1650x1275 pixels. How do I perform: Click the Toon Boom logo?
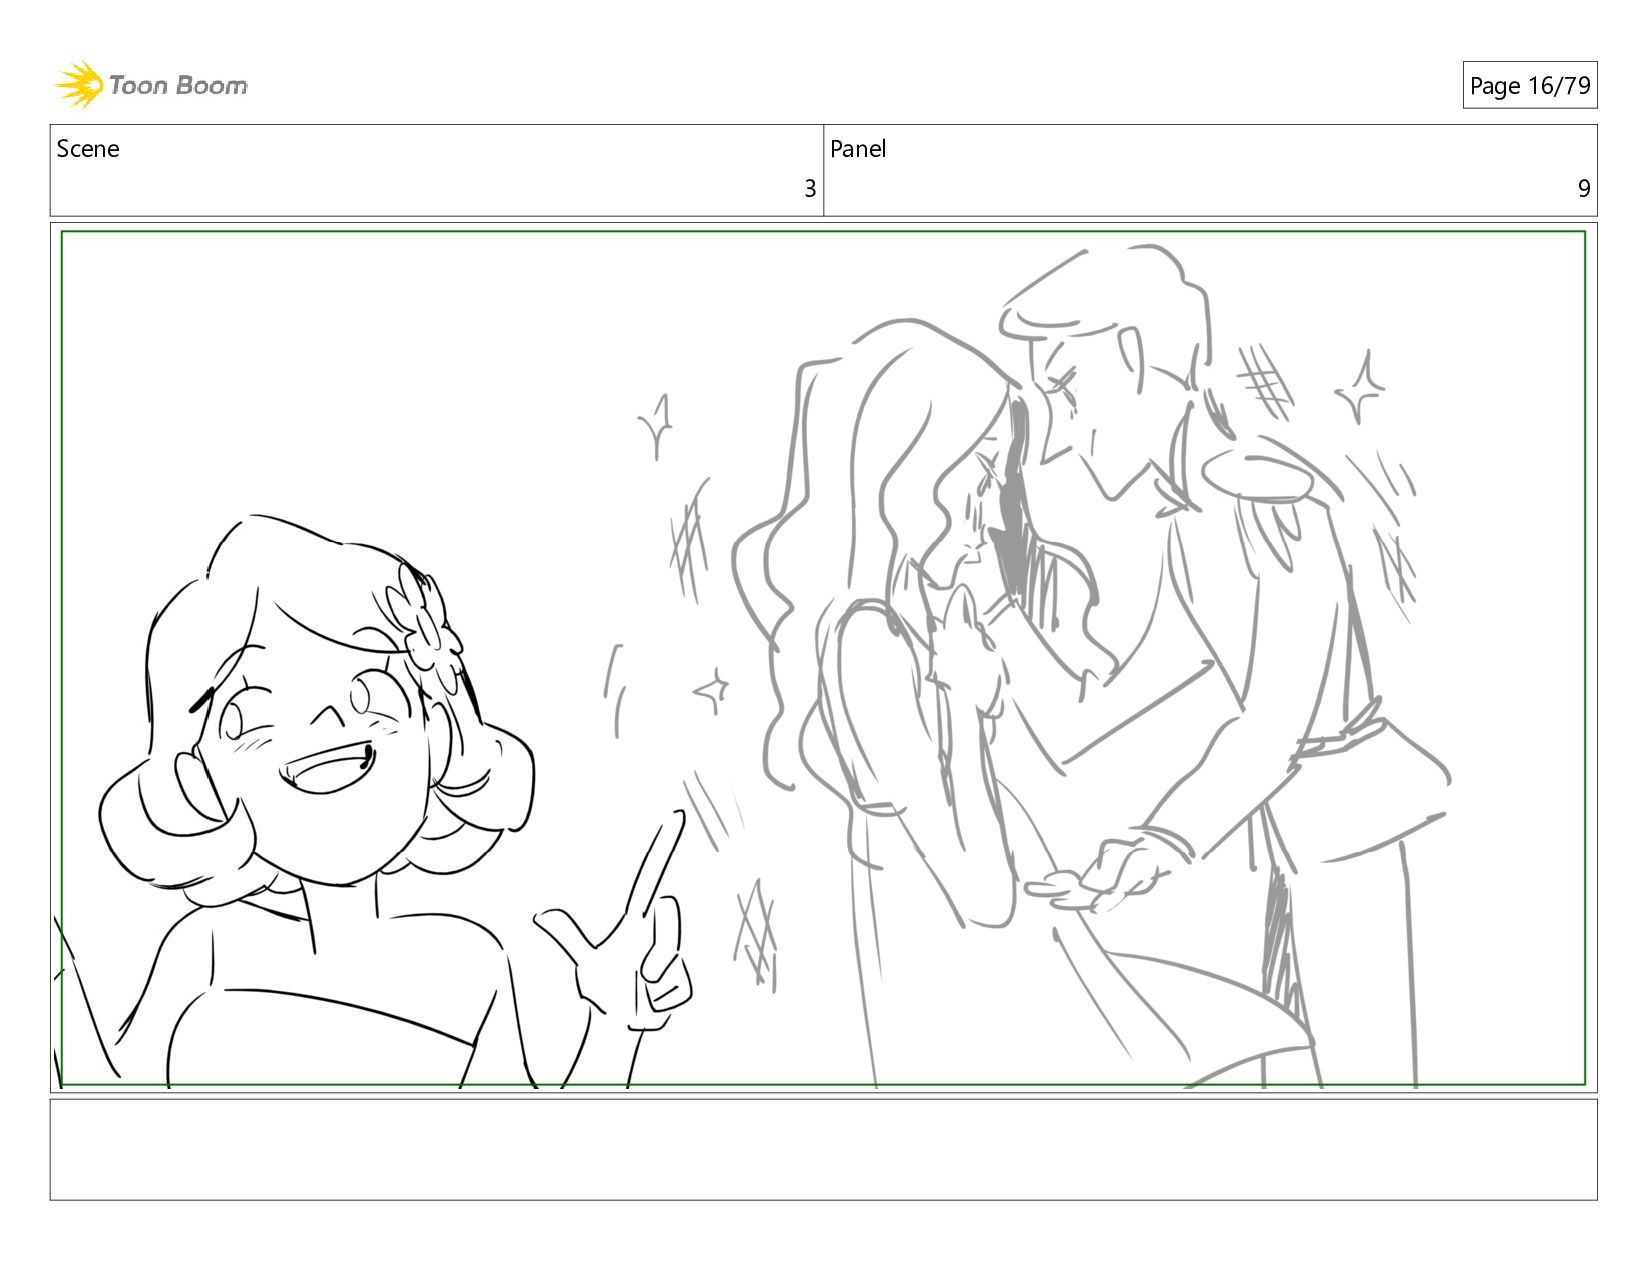pos(150,85)
